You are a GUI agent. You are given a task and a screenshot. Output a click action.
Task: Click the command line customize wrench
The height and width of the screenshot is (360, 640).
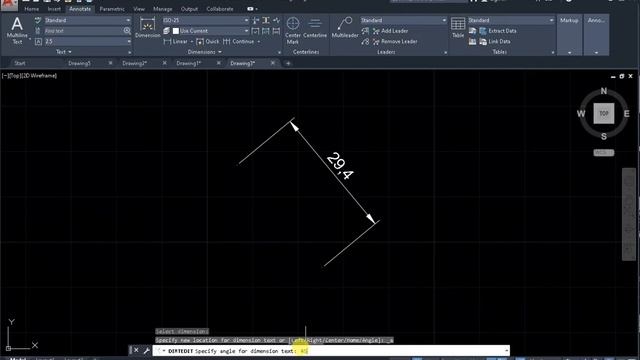coord(147,351)
